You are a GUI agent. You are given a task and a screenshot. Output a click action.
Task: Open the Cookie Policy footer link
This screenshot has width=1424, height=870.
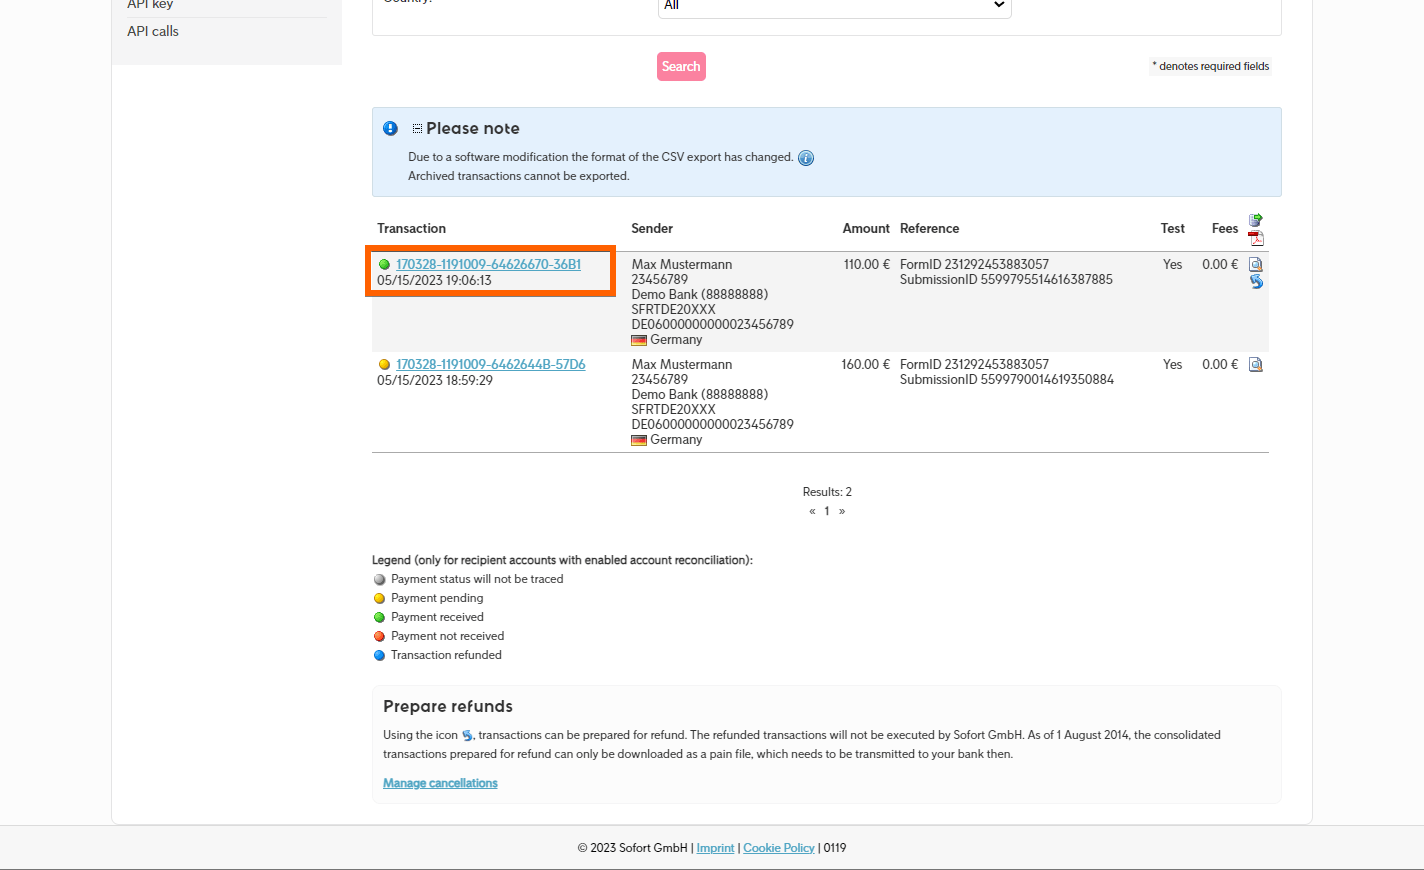point(779,848)
